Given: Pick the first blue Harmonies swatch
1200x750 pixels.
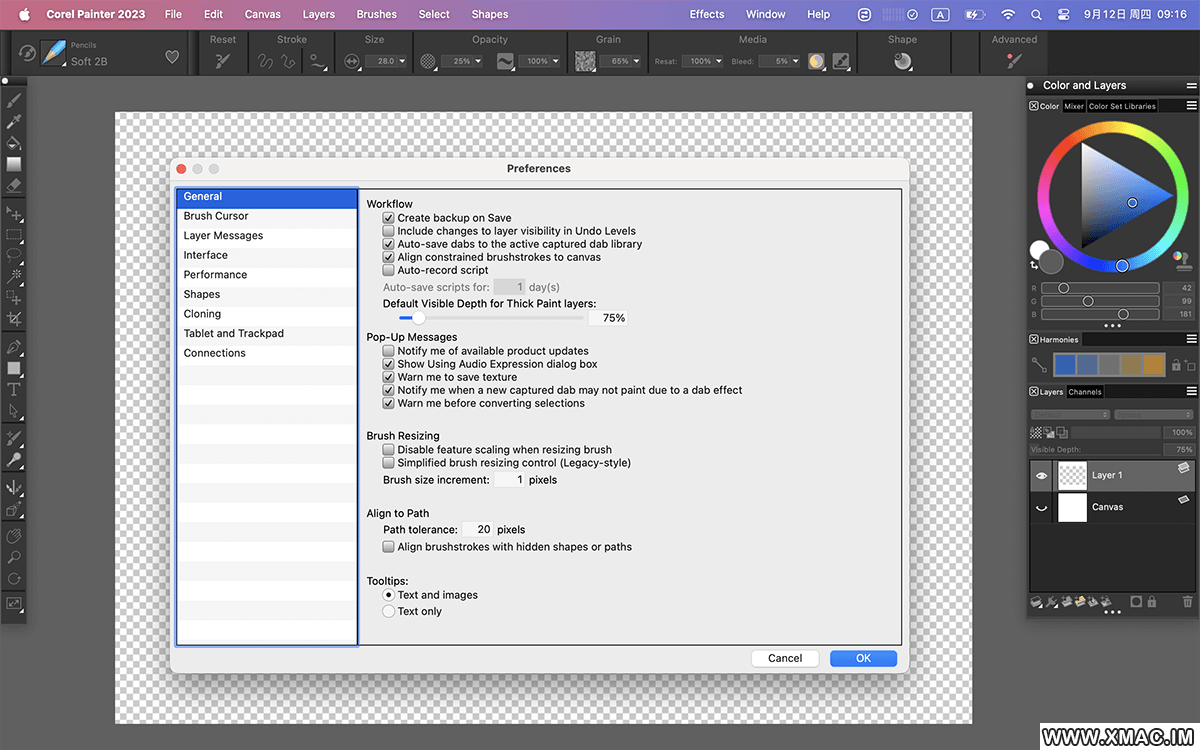Looking at the screenshot, I should click(x=1065, y=365).
